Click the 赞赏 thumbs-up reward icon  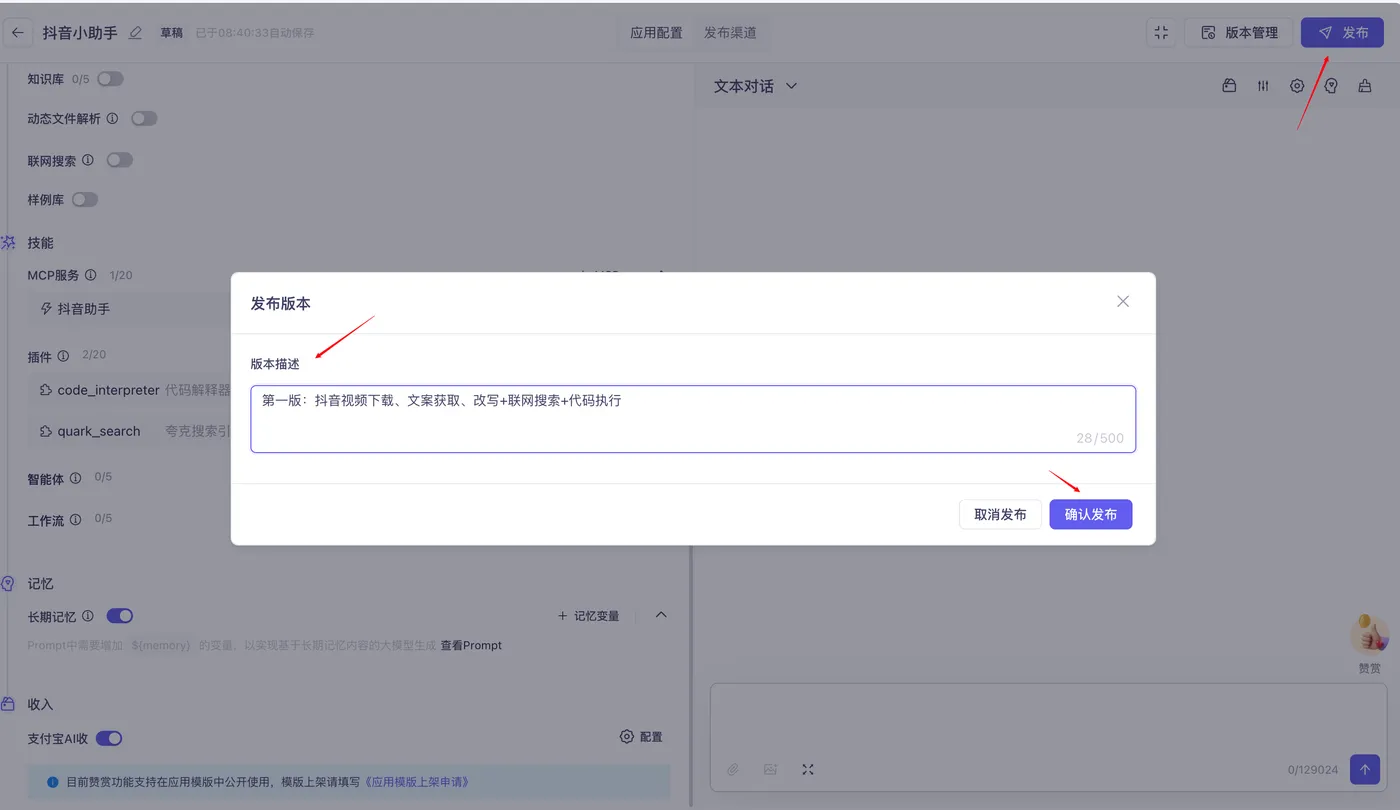coord(1369,635)
